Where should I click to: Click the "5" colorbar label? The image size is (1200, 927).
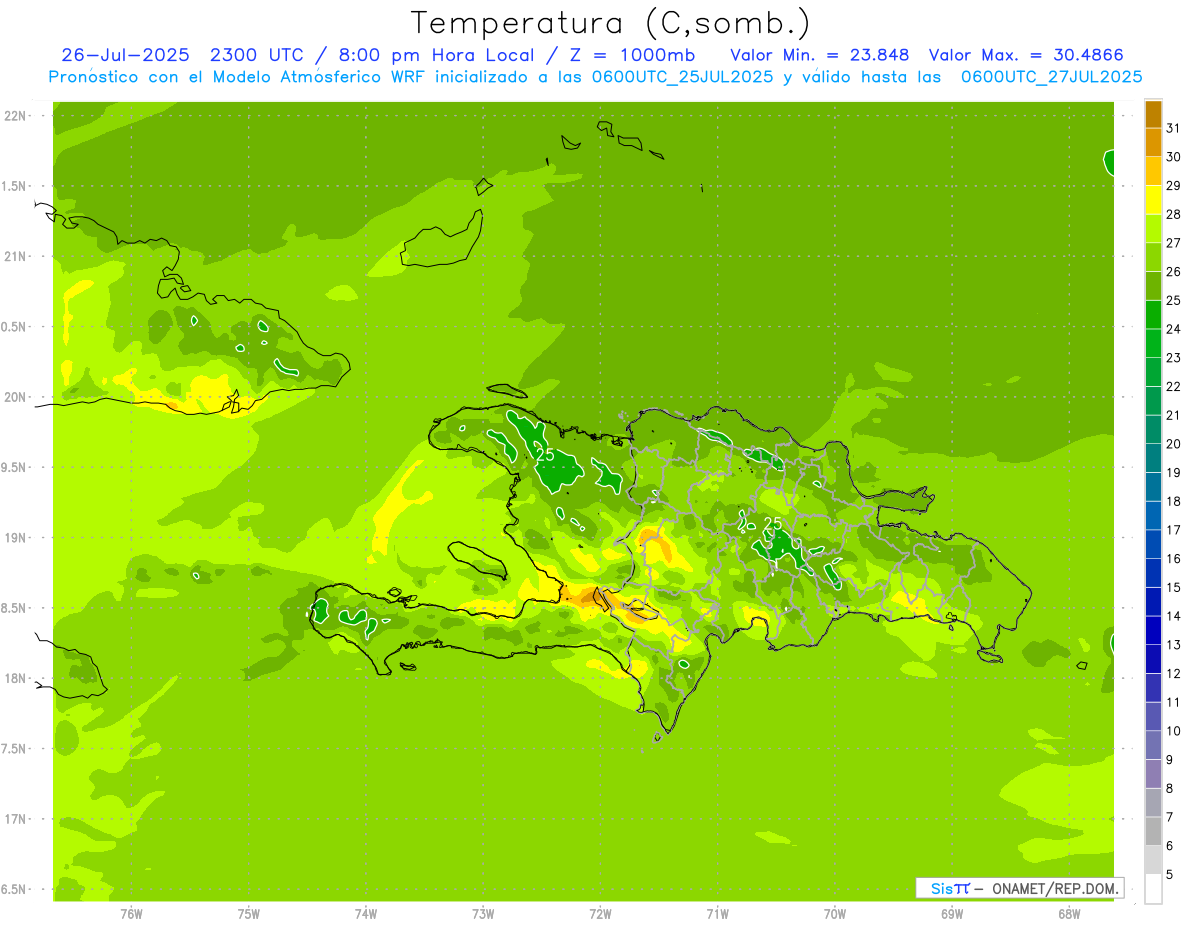click(1170, 875)
